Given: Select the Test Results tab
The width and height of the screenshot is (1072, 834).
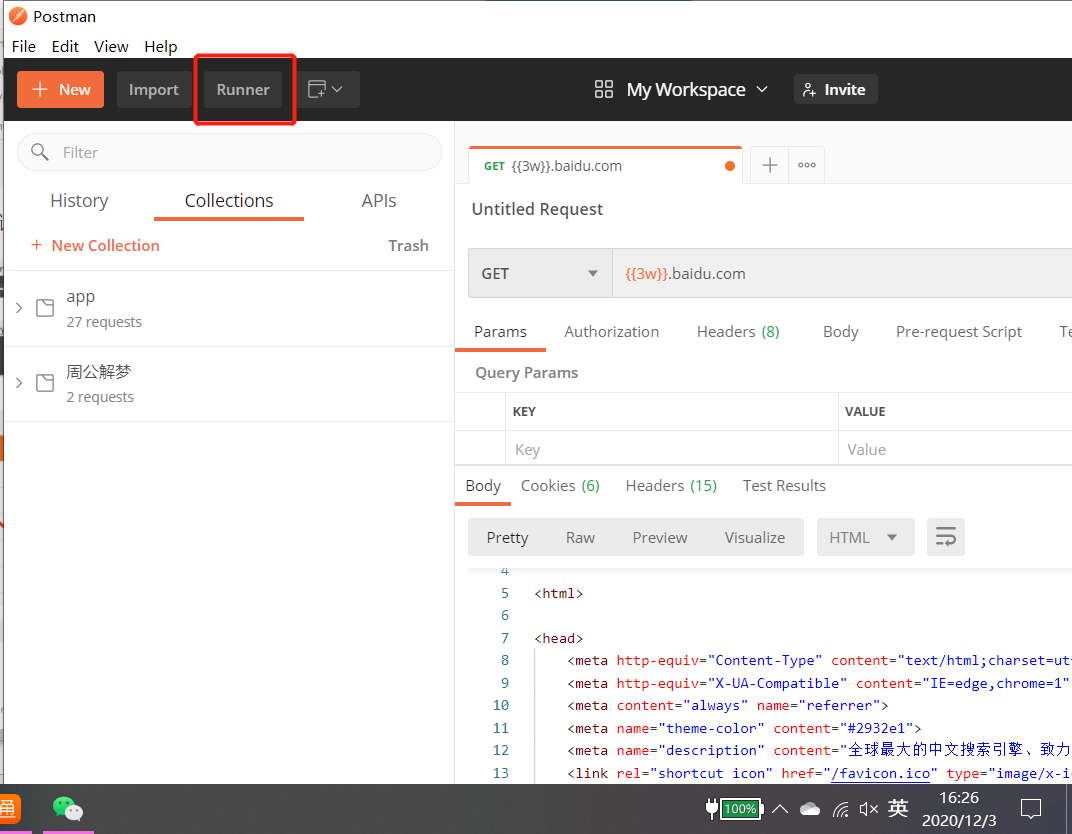Looking at the screenshot, I should [x=784, y=485].
